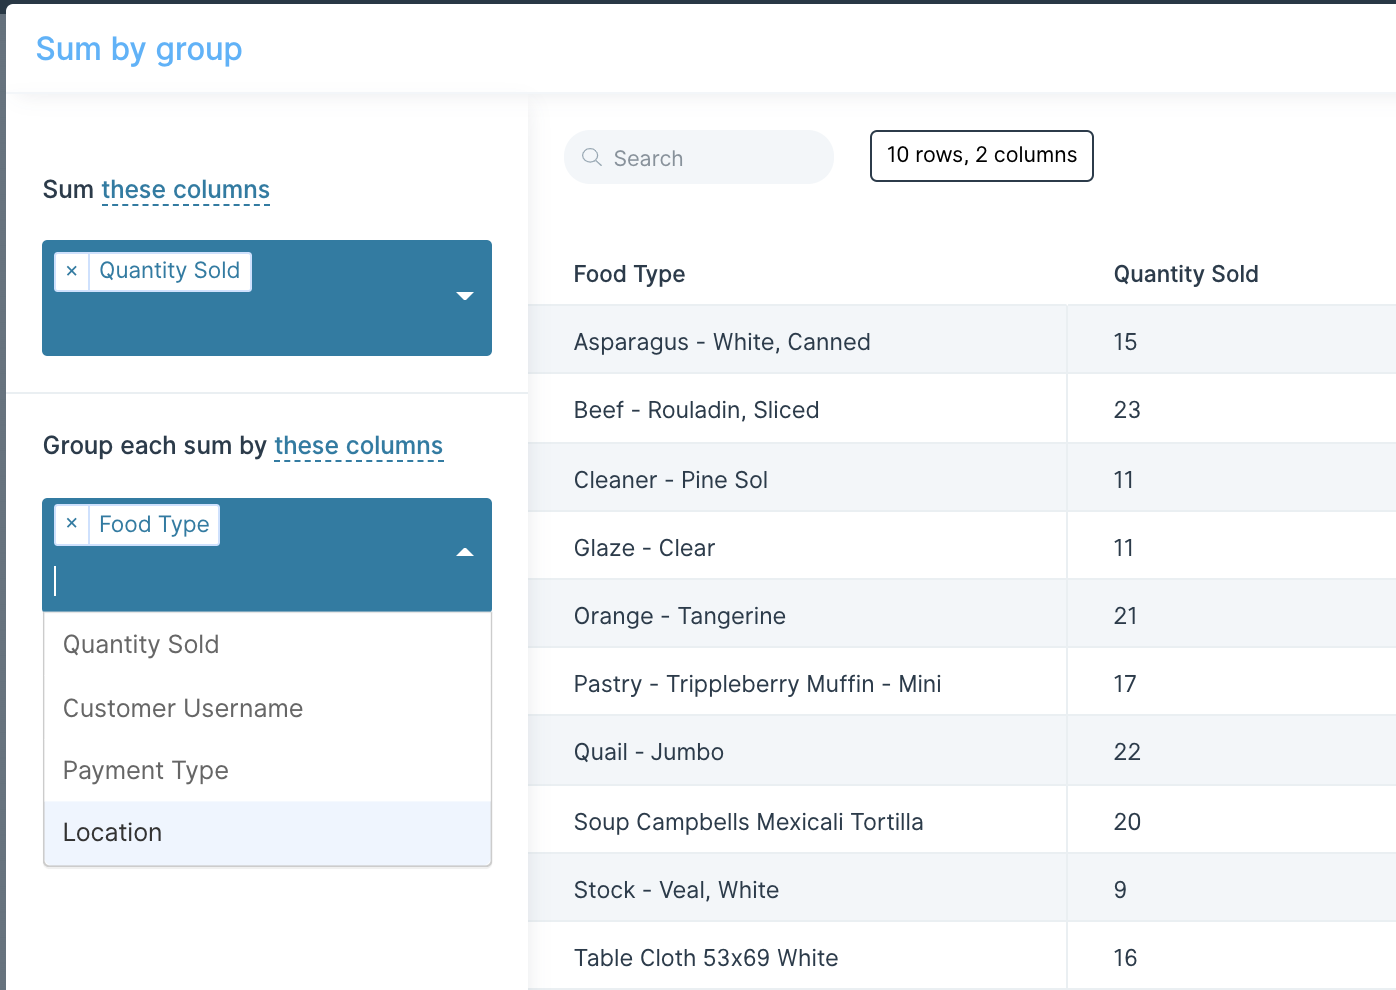The width and height of the screenshot is (1396, 990).
Task: Click the search magnifier icon
Action: coord(592,158)
